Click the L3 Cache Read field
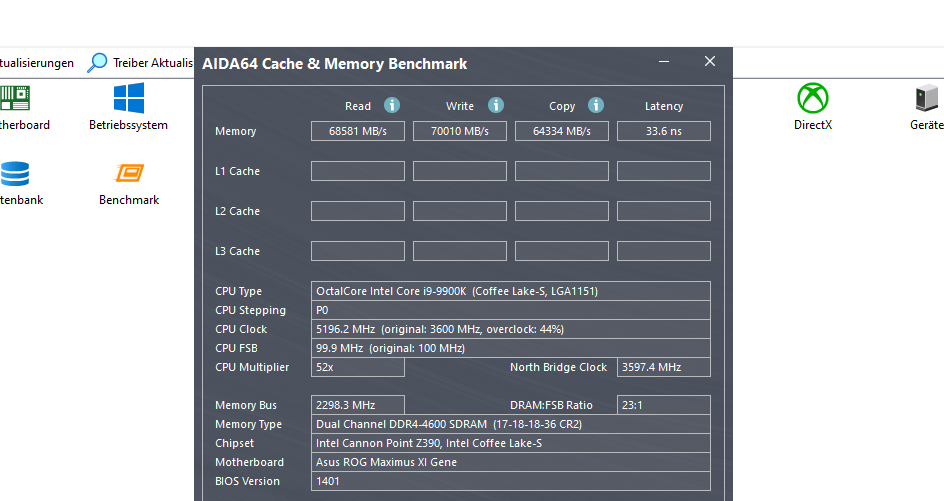The width and height of the screenshot is (944, 501). [x=358, y=251]
